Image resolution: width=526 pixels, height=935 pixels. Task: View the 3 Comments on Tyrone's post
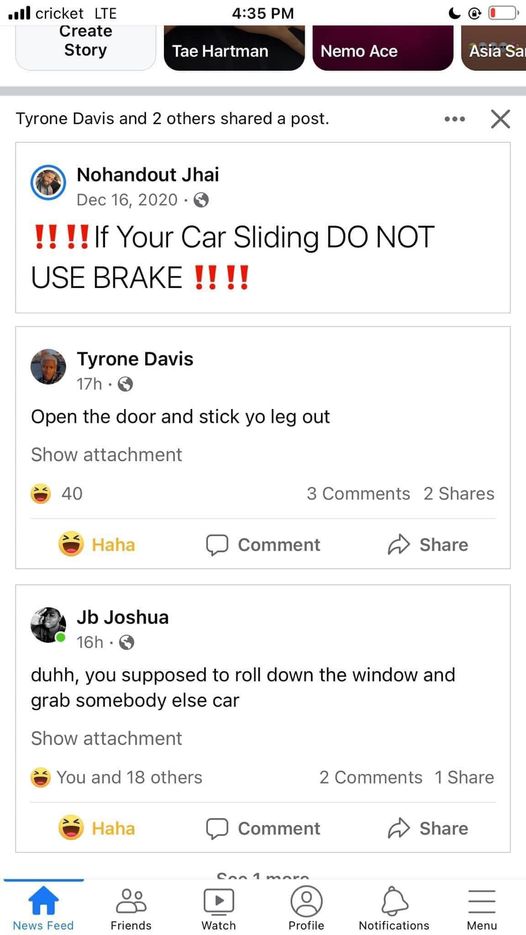pos(358,494)
